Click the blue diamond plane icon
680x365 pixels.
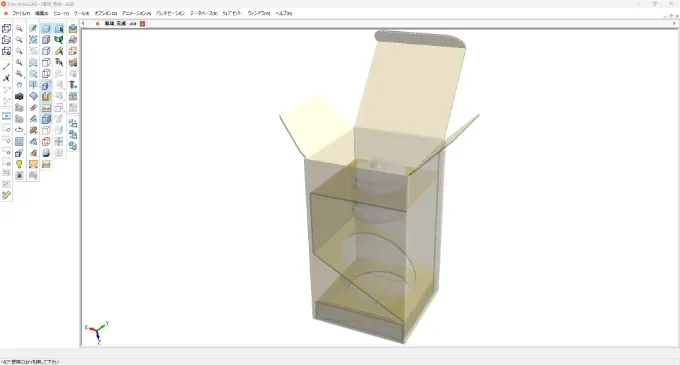[x=33, y=96]
